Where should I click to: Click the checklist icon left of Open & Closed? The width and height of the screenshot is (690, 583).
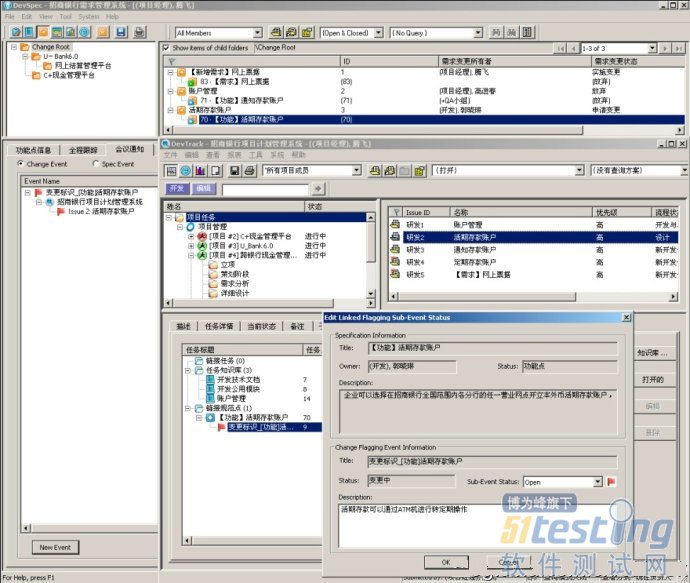(x=307, y=33)
